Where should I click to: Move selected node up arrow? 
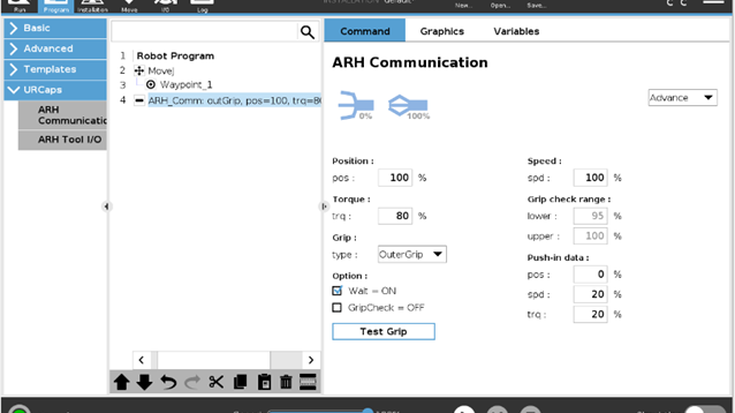pos(122,382)
